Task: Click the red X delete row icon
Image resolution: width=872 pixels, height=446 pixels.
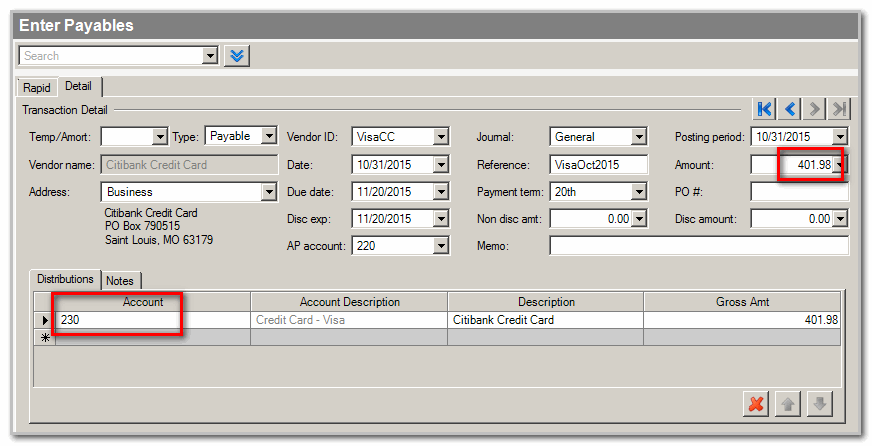Action: click(757, 404)
